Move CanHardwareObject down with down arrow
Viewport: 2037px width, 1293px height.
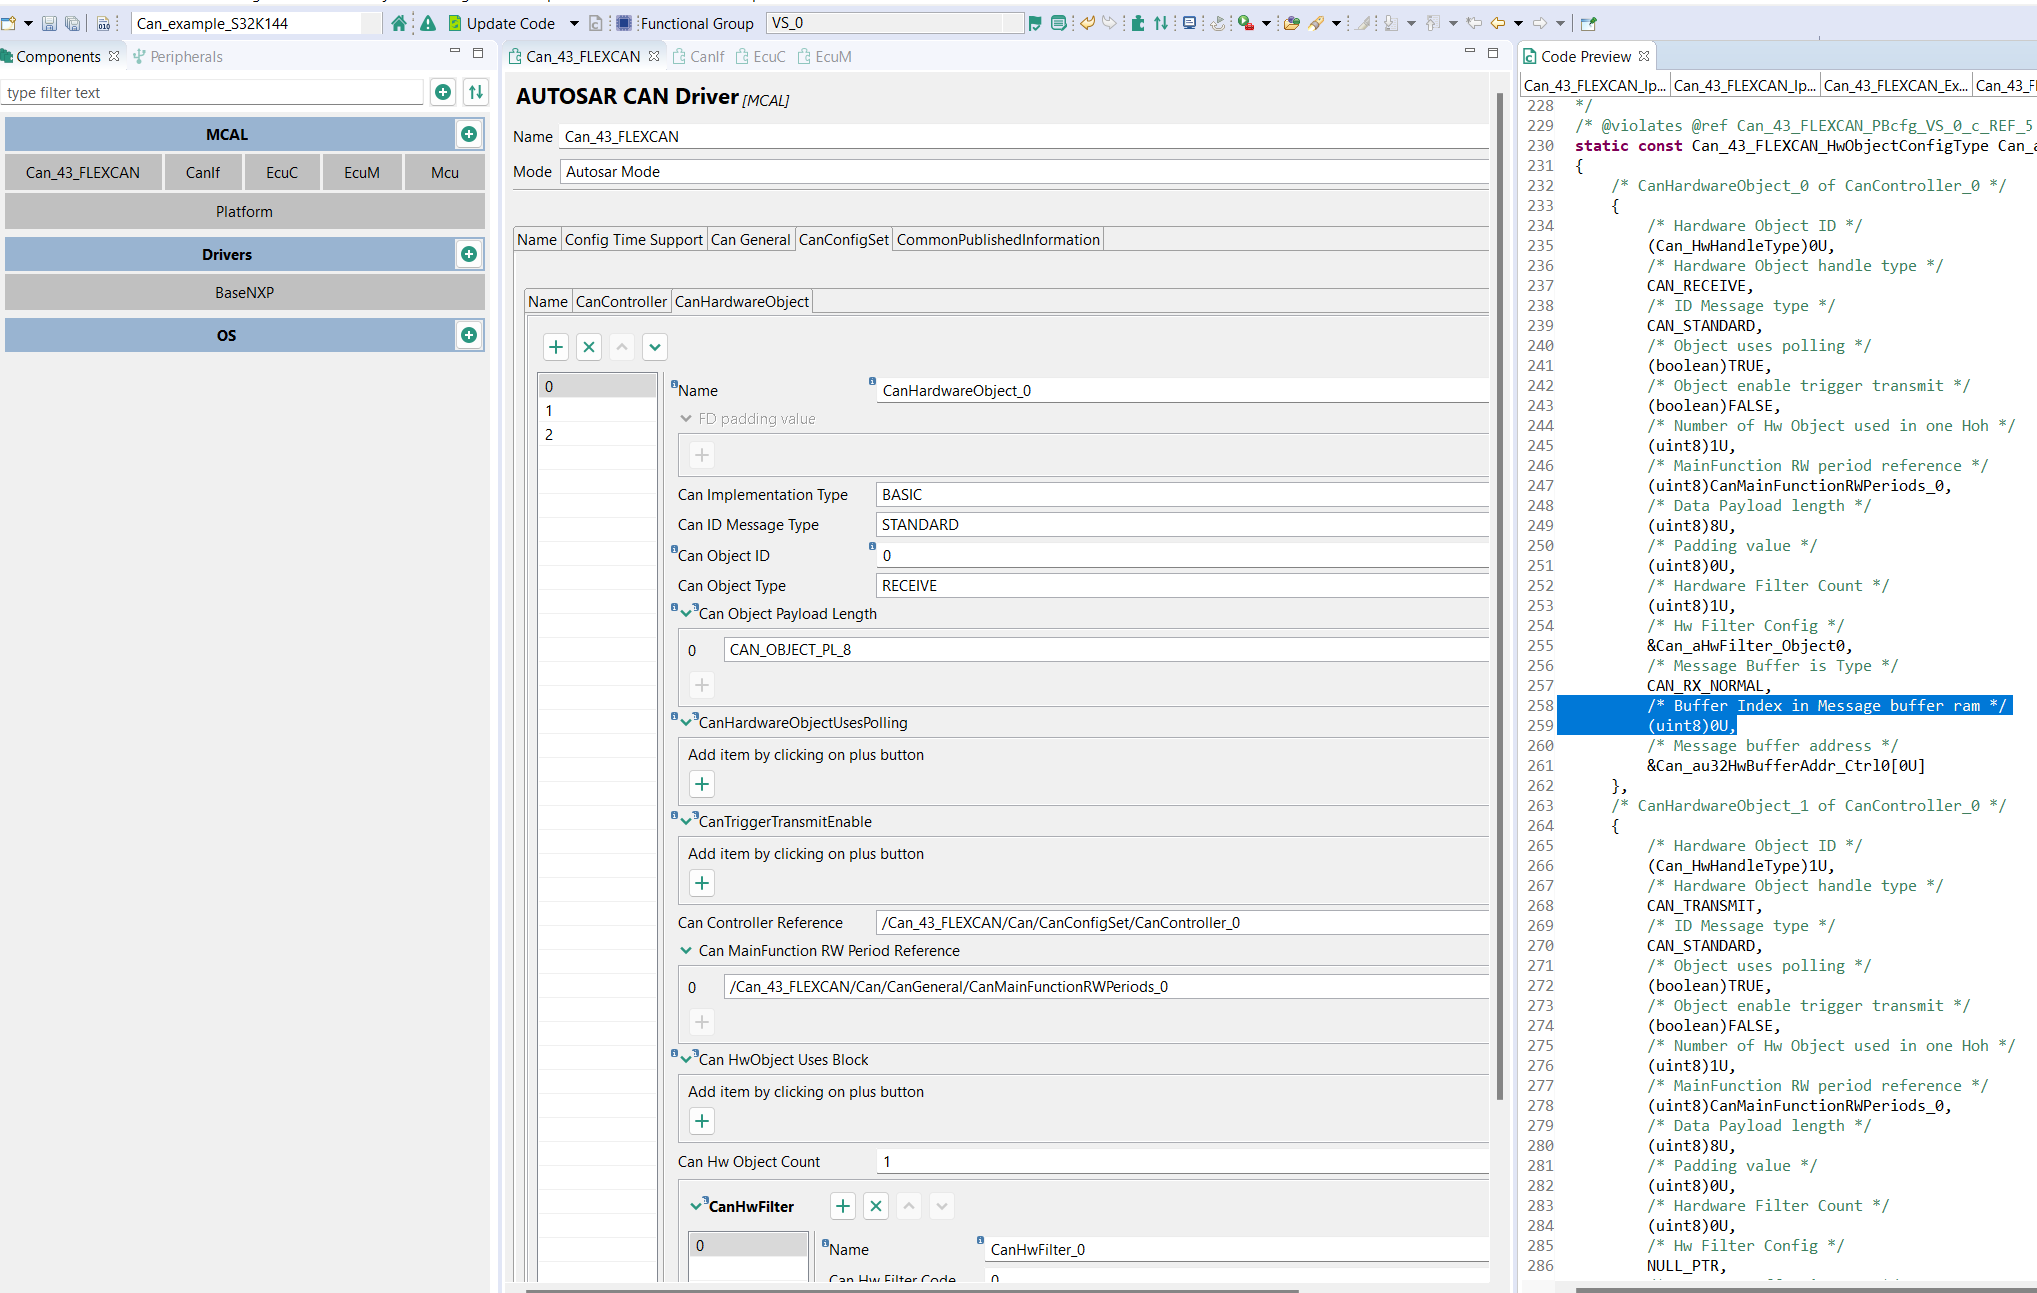pos(655,347)
